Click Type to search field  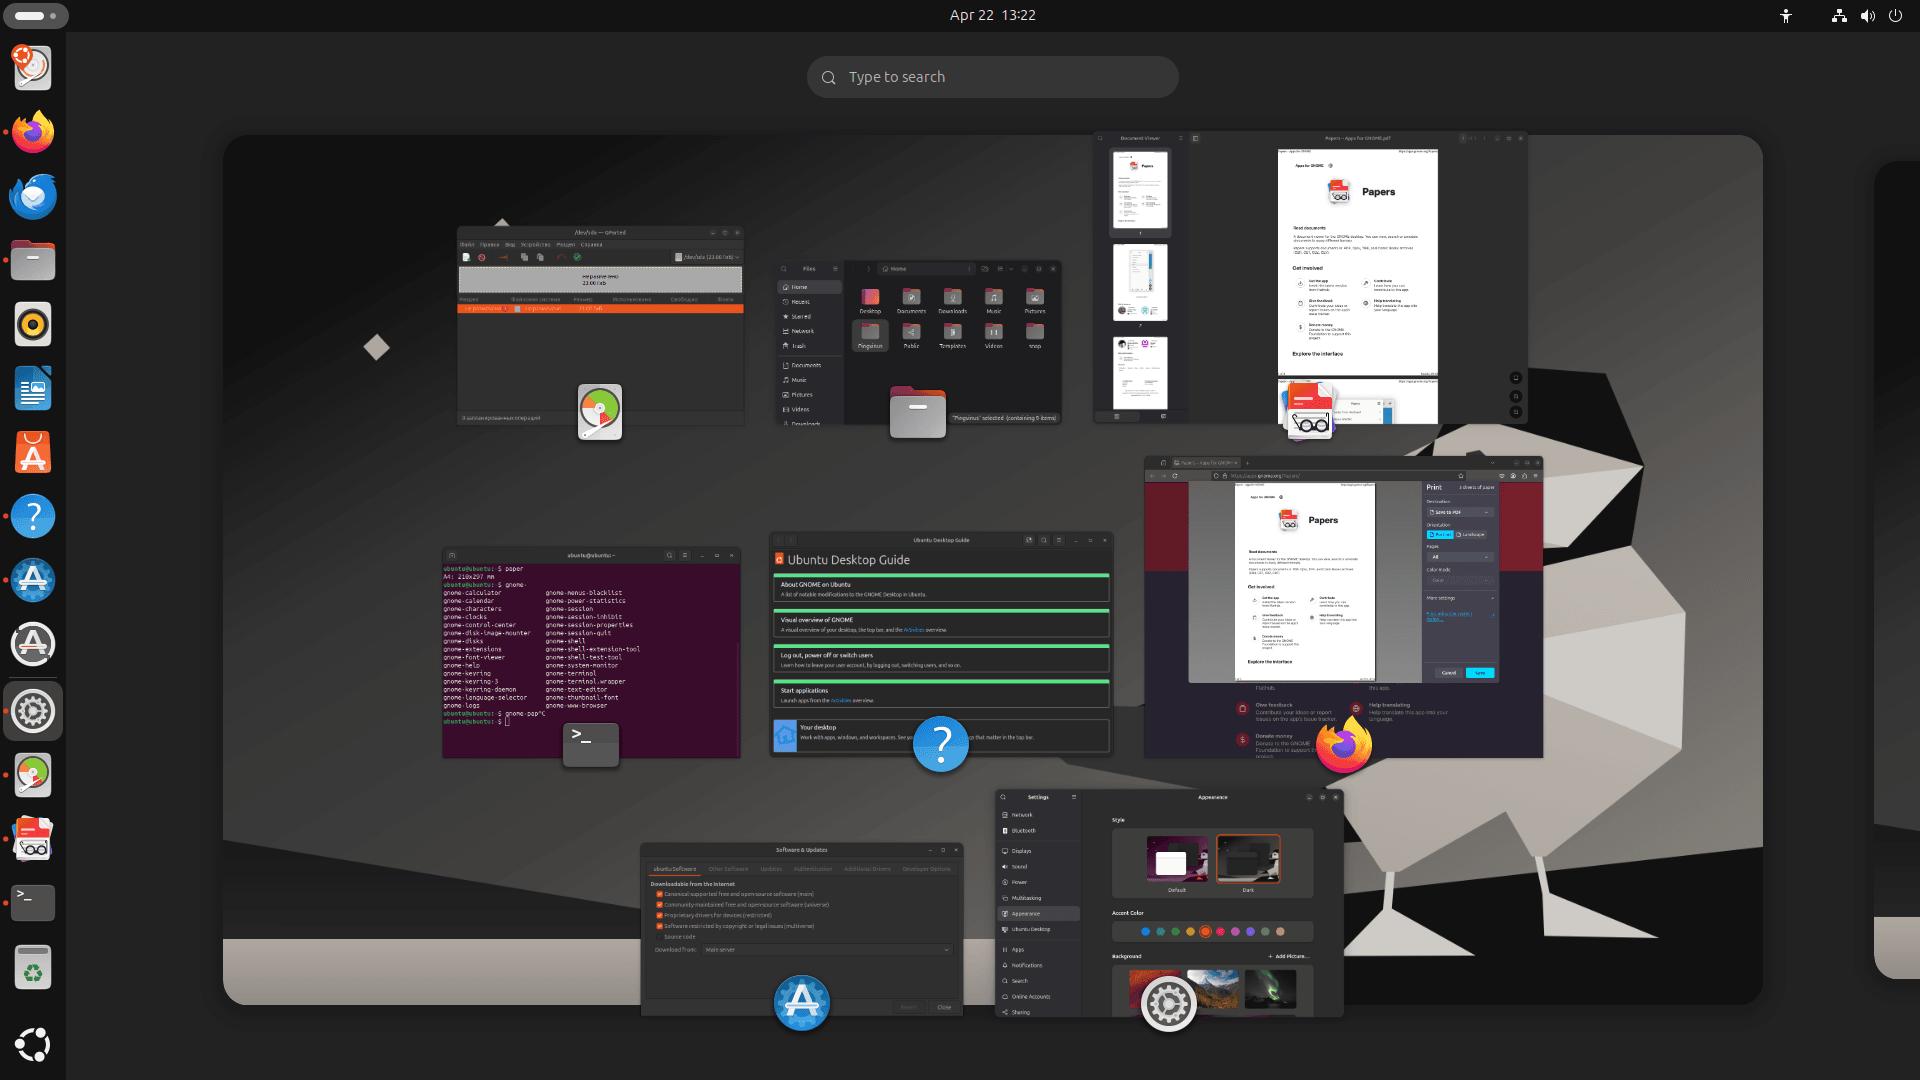[992, 77]
